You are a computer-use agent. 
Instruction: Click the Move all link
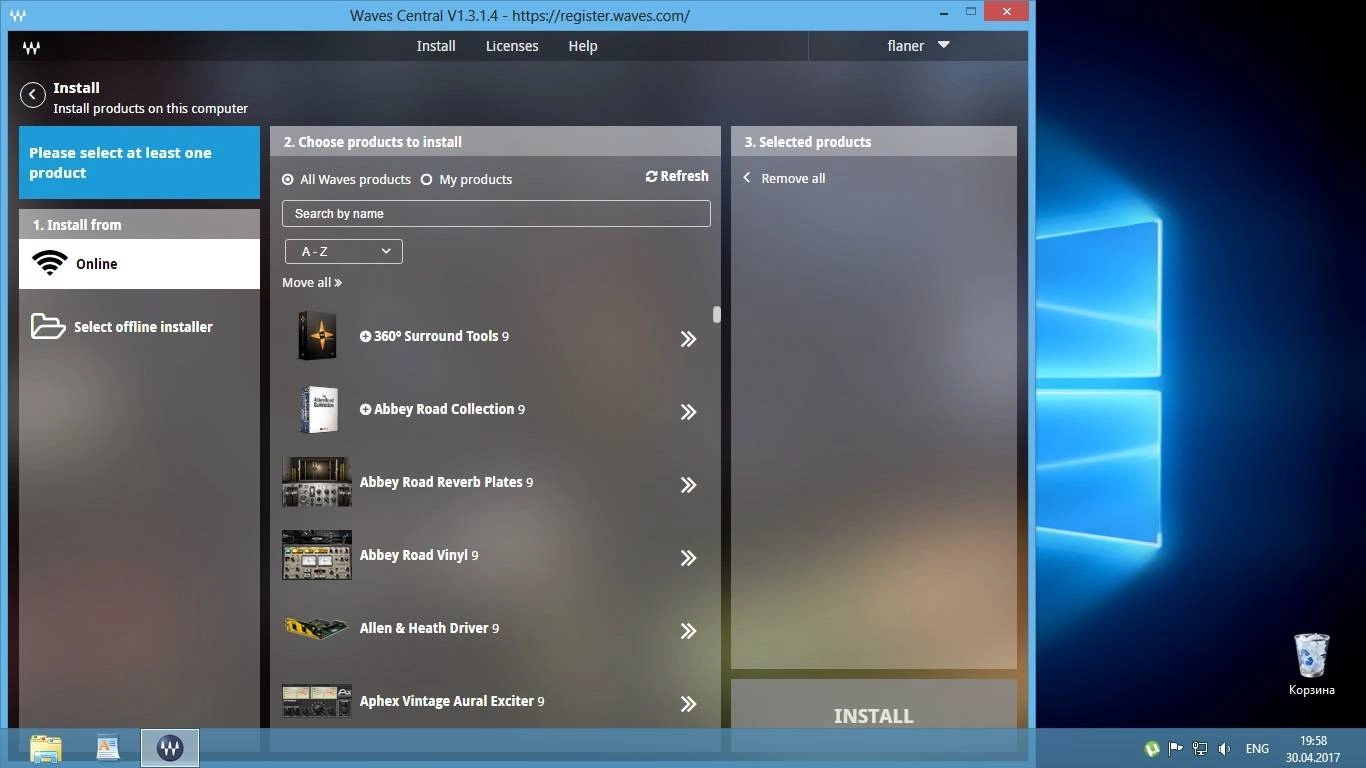point(312,283)
